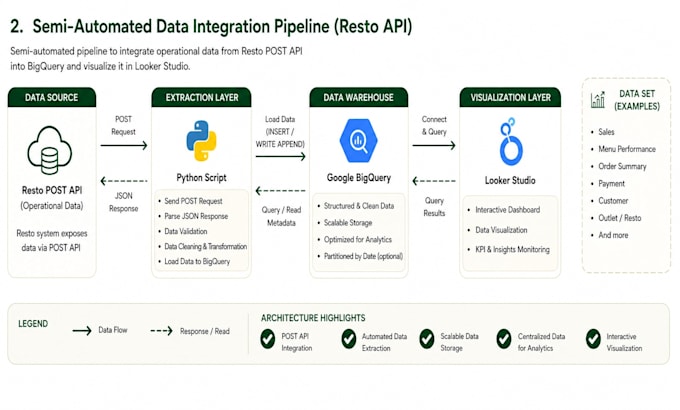Click the Looker Studio logo icon
The height and width of the screenshot is (410, 680).
[510, 141]
